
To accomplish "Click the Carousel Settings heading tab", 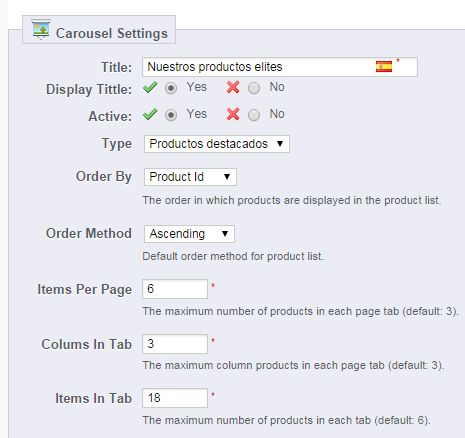I will pos(99,30).
